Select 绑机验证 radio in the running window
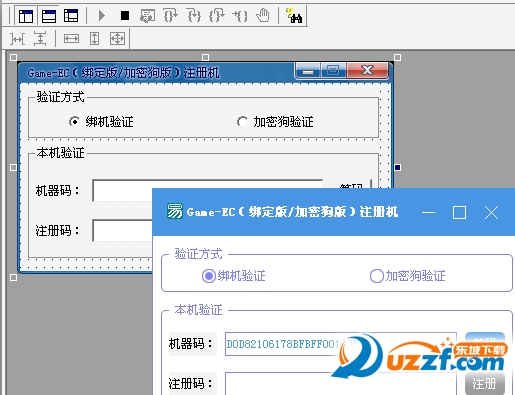 209,276
